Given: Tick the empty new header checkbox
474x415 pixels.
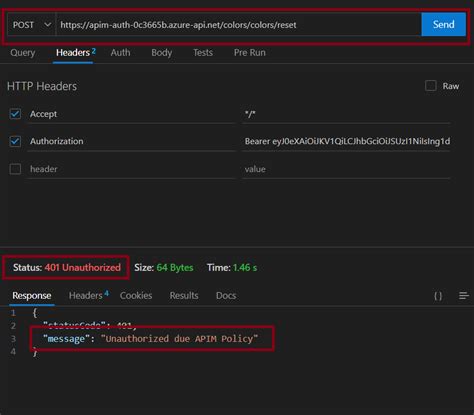Looking at the screenshot, I should pos(15,169).
